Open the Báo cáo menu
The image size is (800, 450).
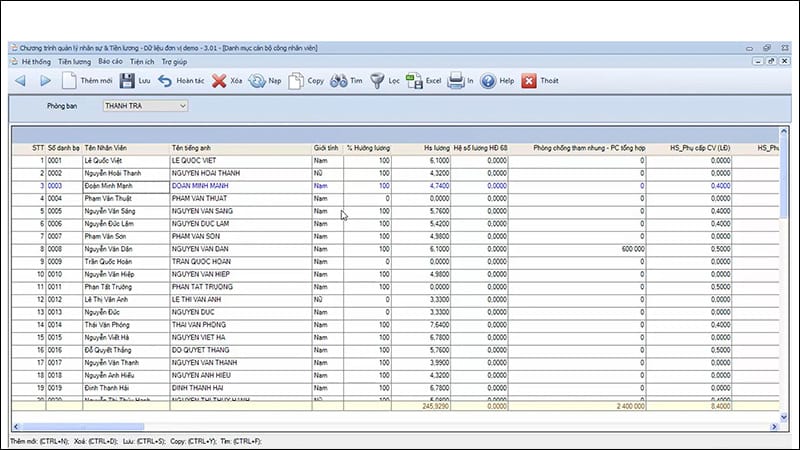(x=110, y=61)
